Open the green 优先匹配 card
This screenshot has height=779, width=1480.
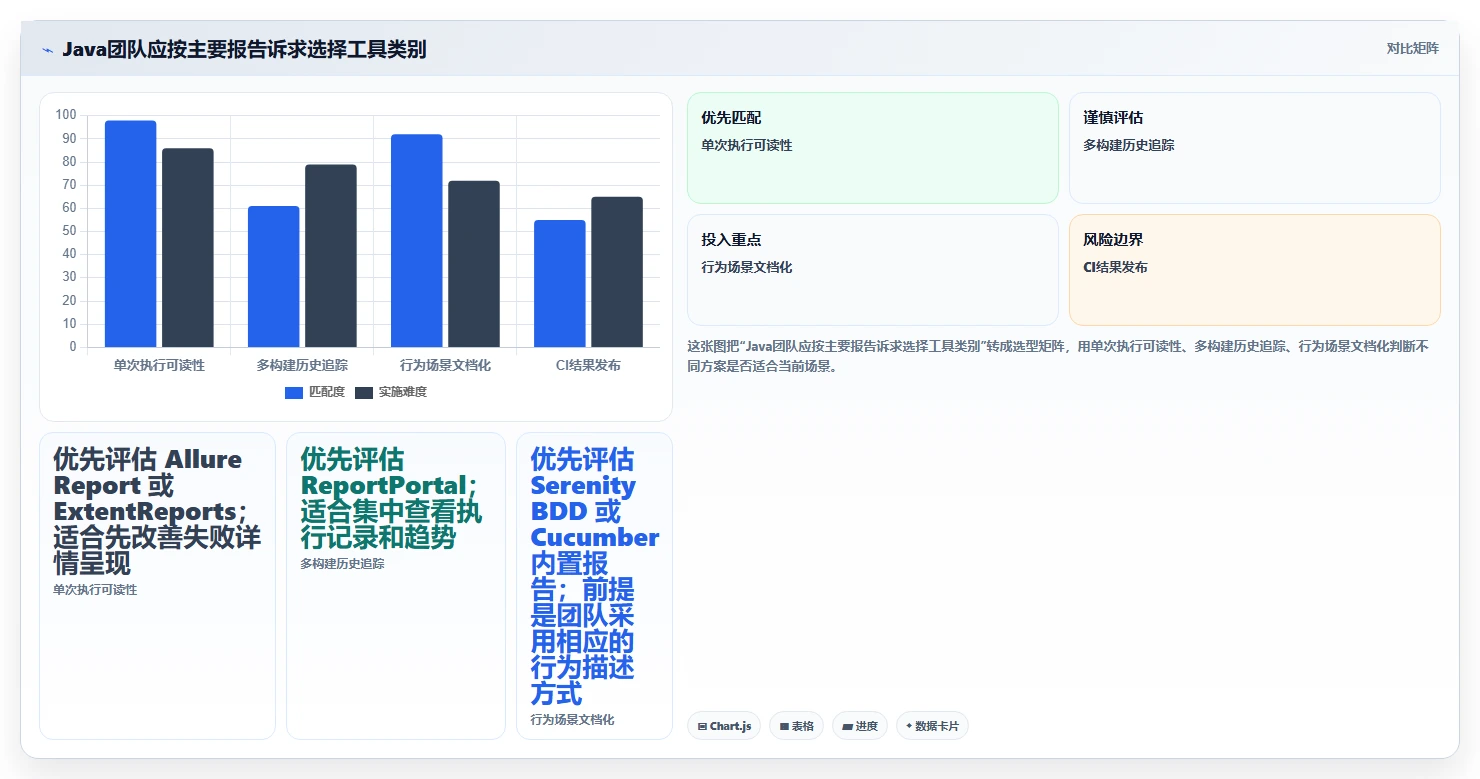tap(873, 148)
